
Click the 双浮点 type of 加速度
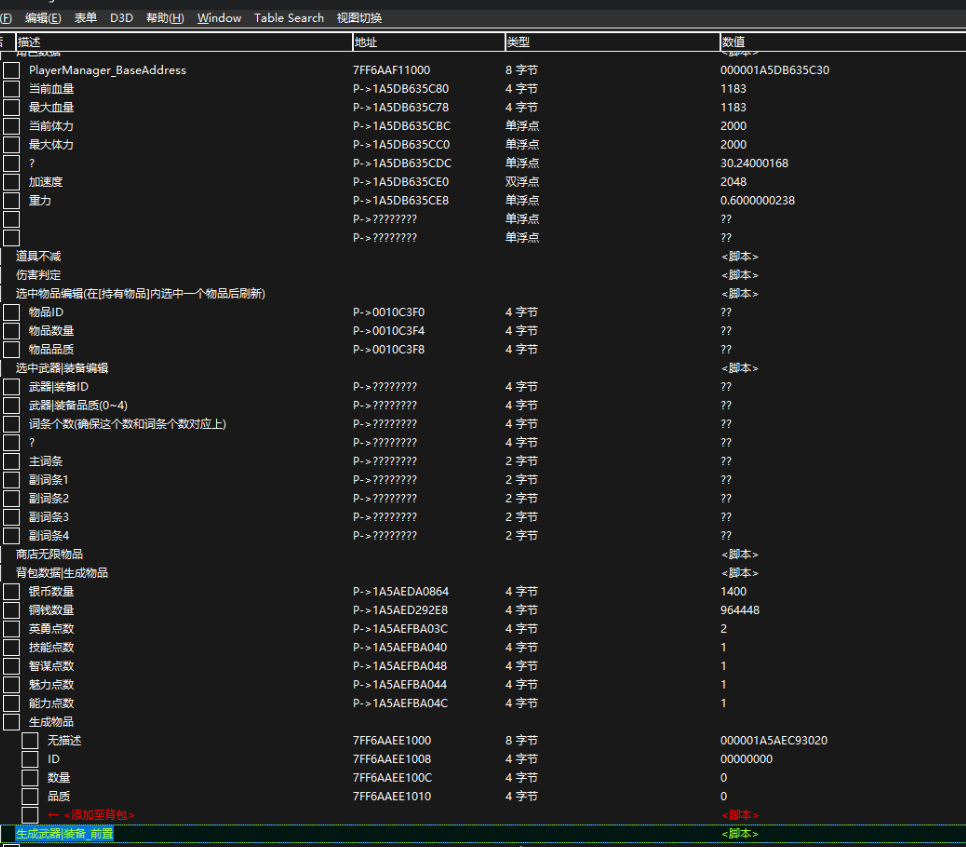pos(521,182)
